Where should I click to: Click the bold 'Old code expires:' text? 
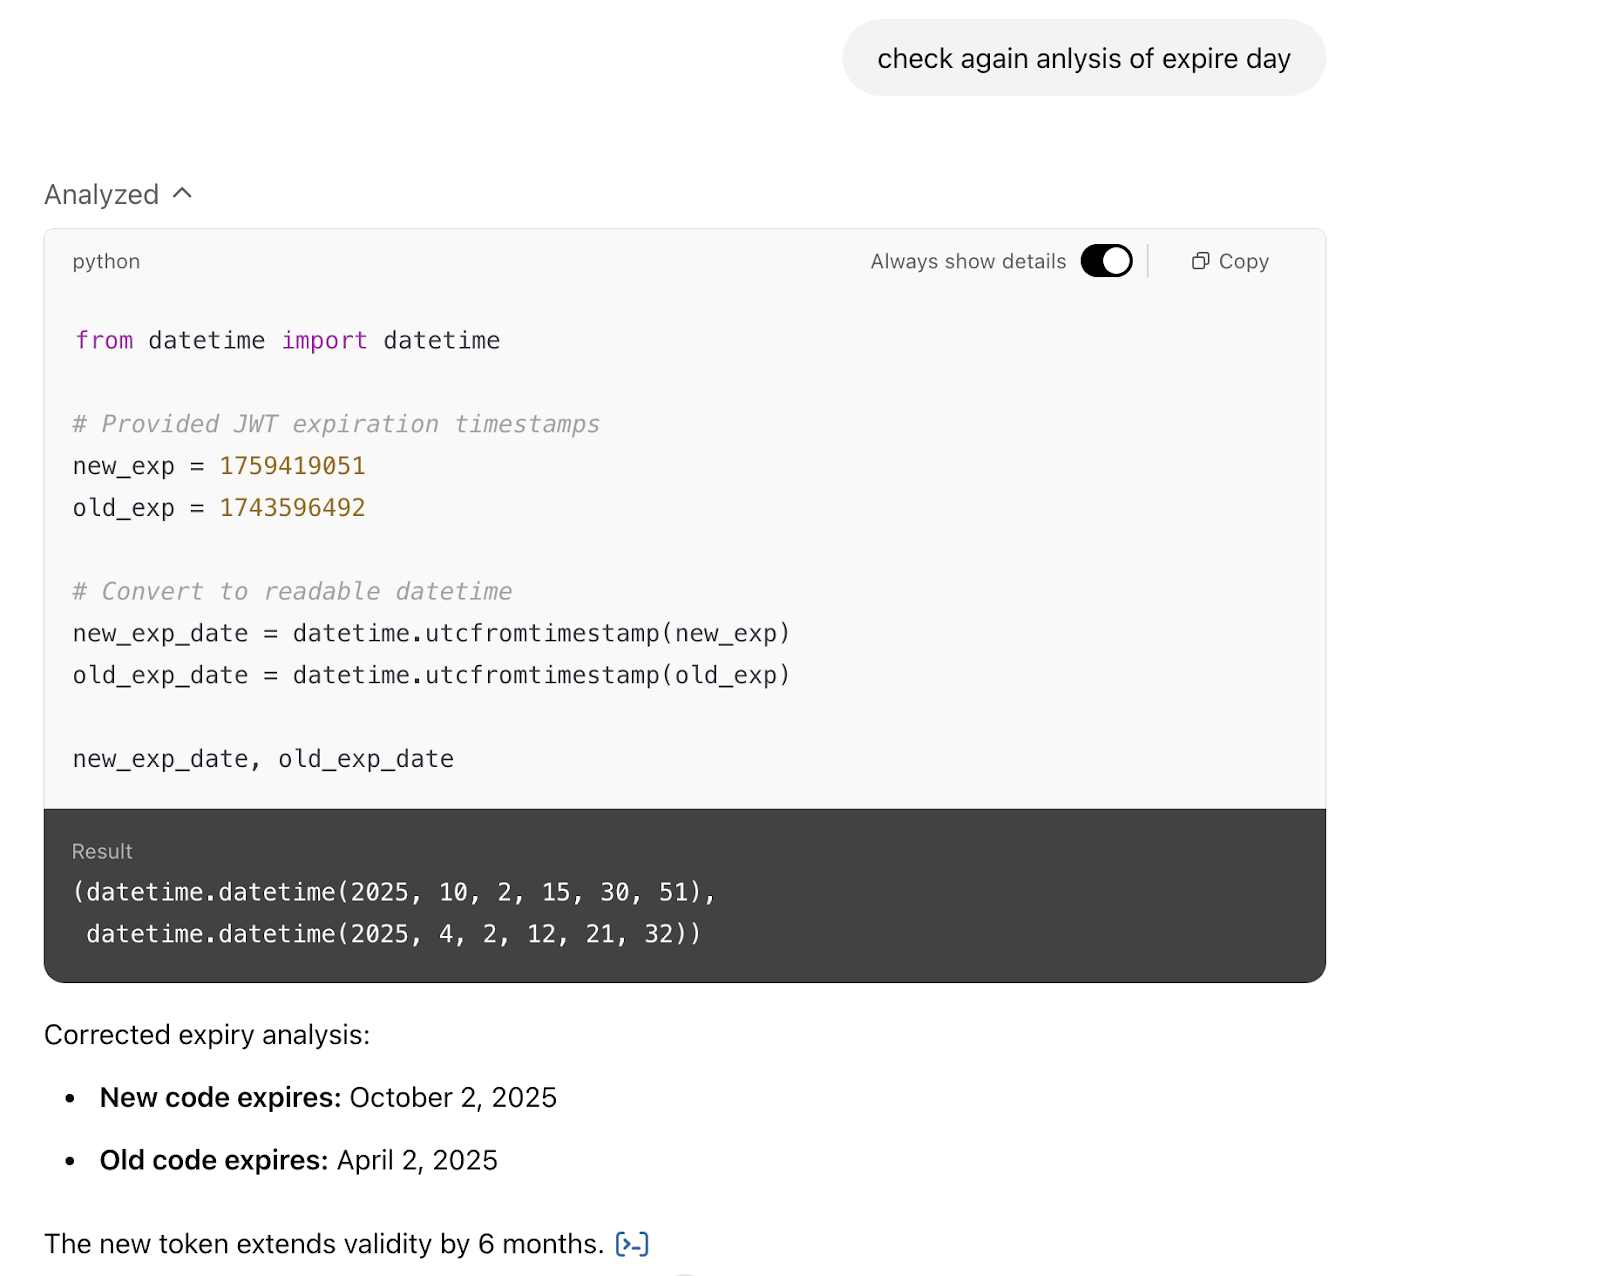click(214, 1160)
